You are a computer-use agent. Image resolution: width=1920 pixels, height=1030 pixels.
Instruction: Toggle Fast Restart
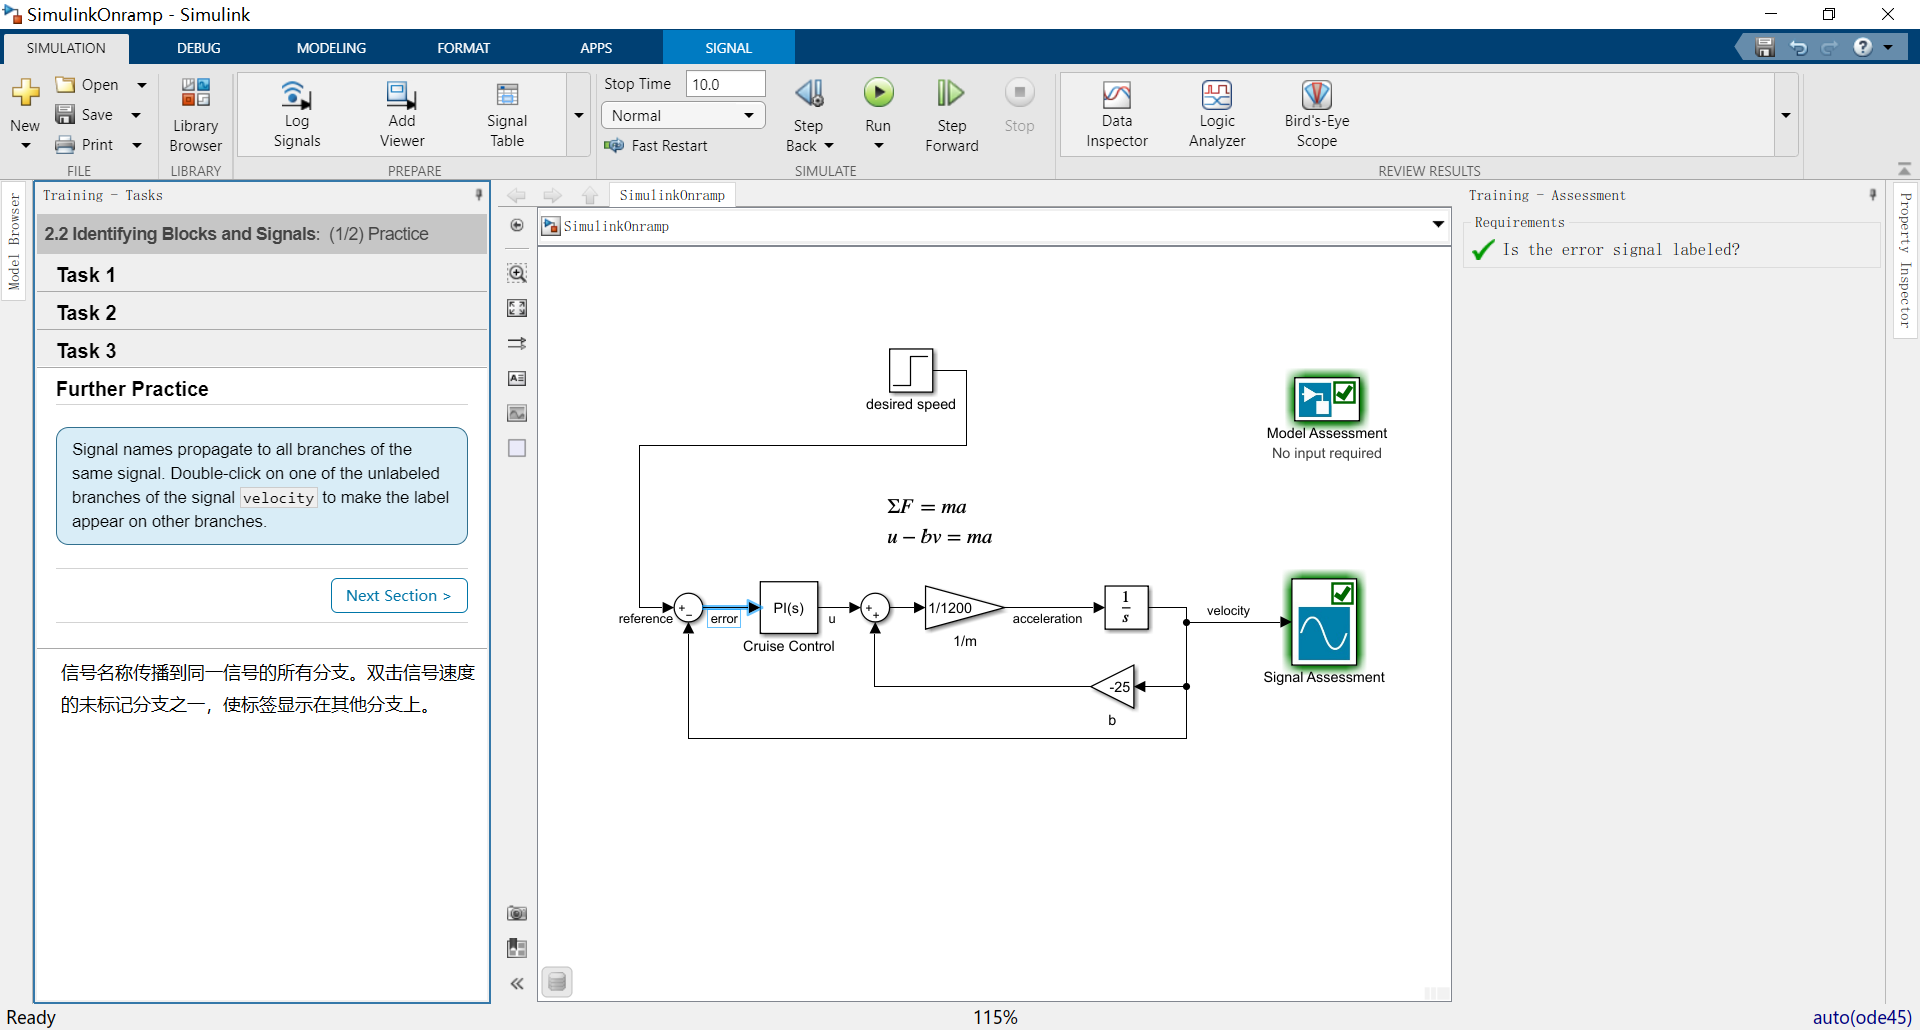coord(655,146)
